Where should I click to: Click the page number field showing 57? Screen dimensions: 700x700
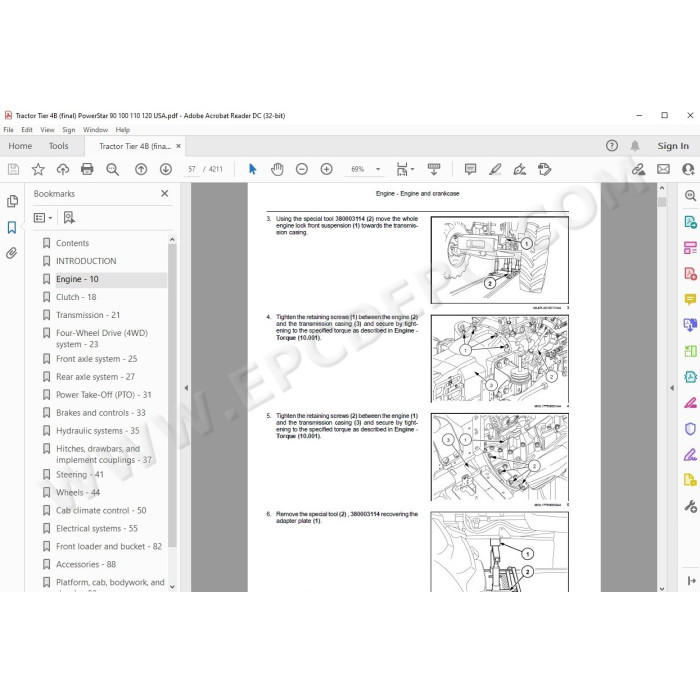pos(192,169)
